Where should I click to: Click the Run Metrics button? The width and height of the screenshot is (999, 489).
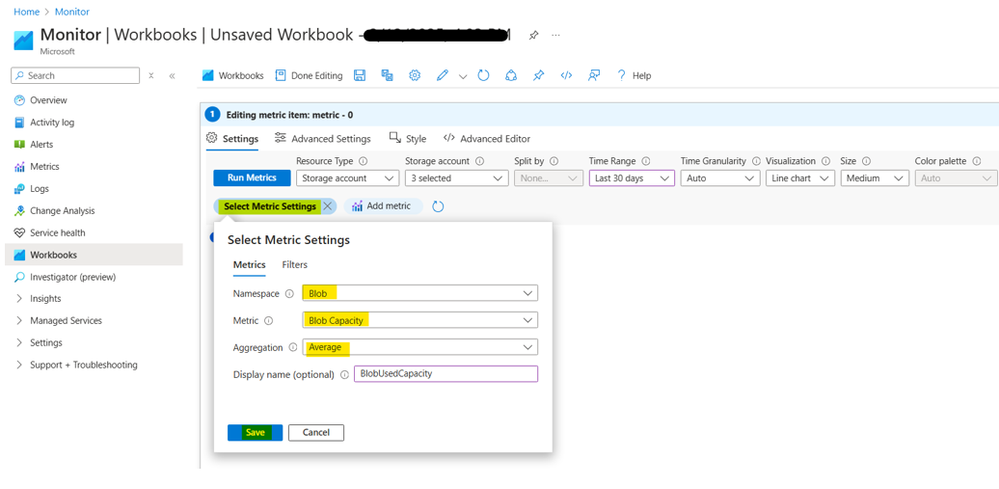click(x=252, y=178)
